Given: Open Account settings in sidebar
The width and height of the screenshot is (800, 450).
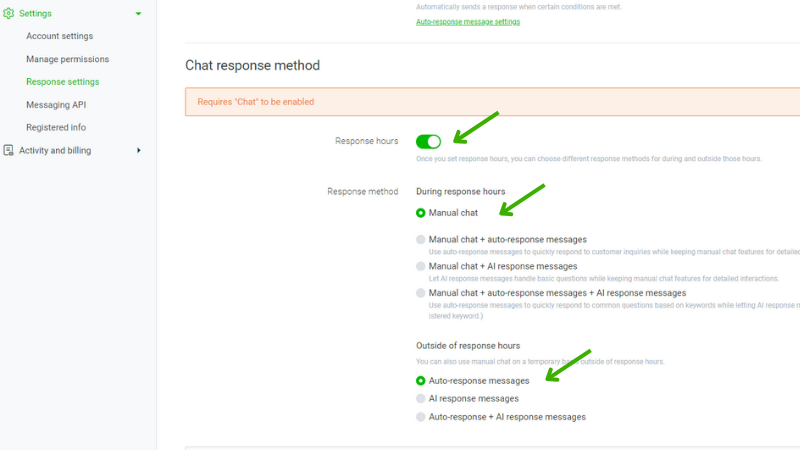Looking at the screenshot, I should coord(60,36).
